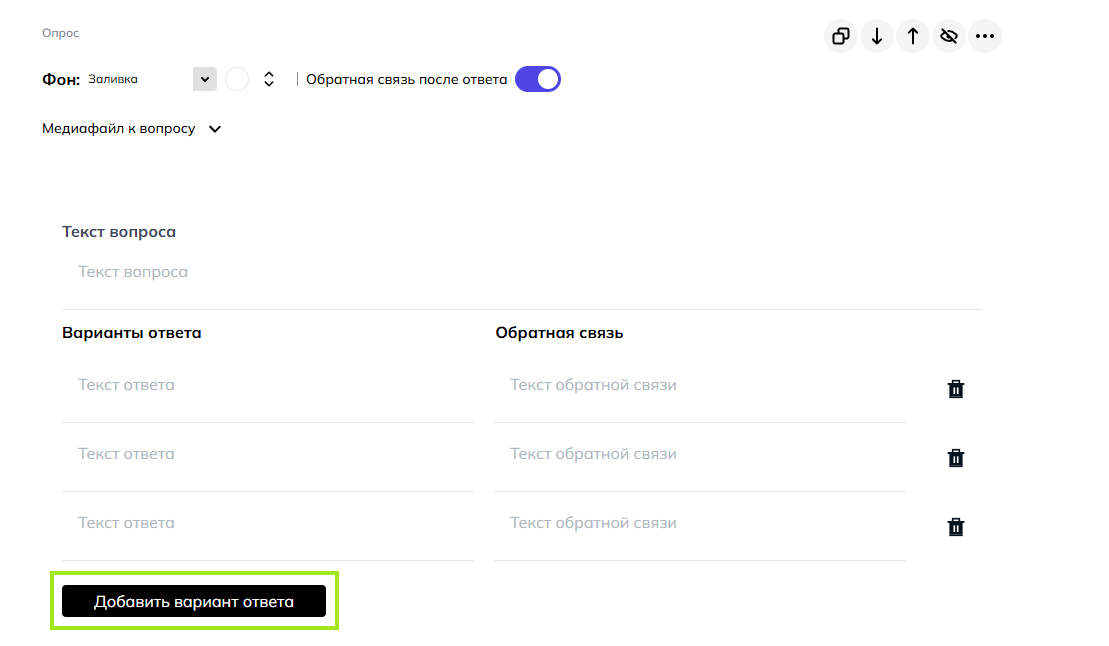This screenshot has height=646, width=1109.
Task: Click first Текст обратной связи field
Action: click(x=700, y=386)
